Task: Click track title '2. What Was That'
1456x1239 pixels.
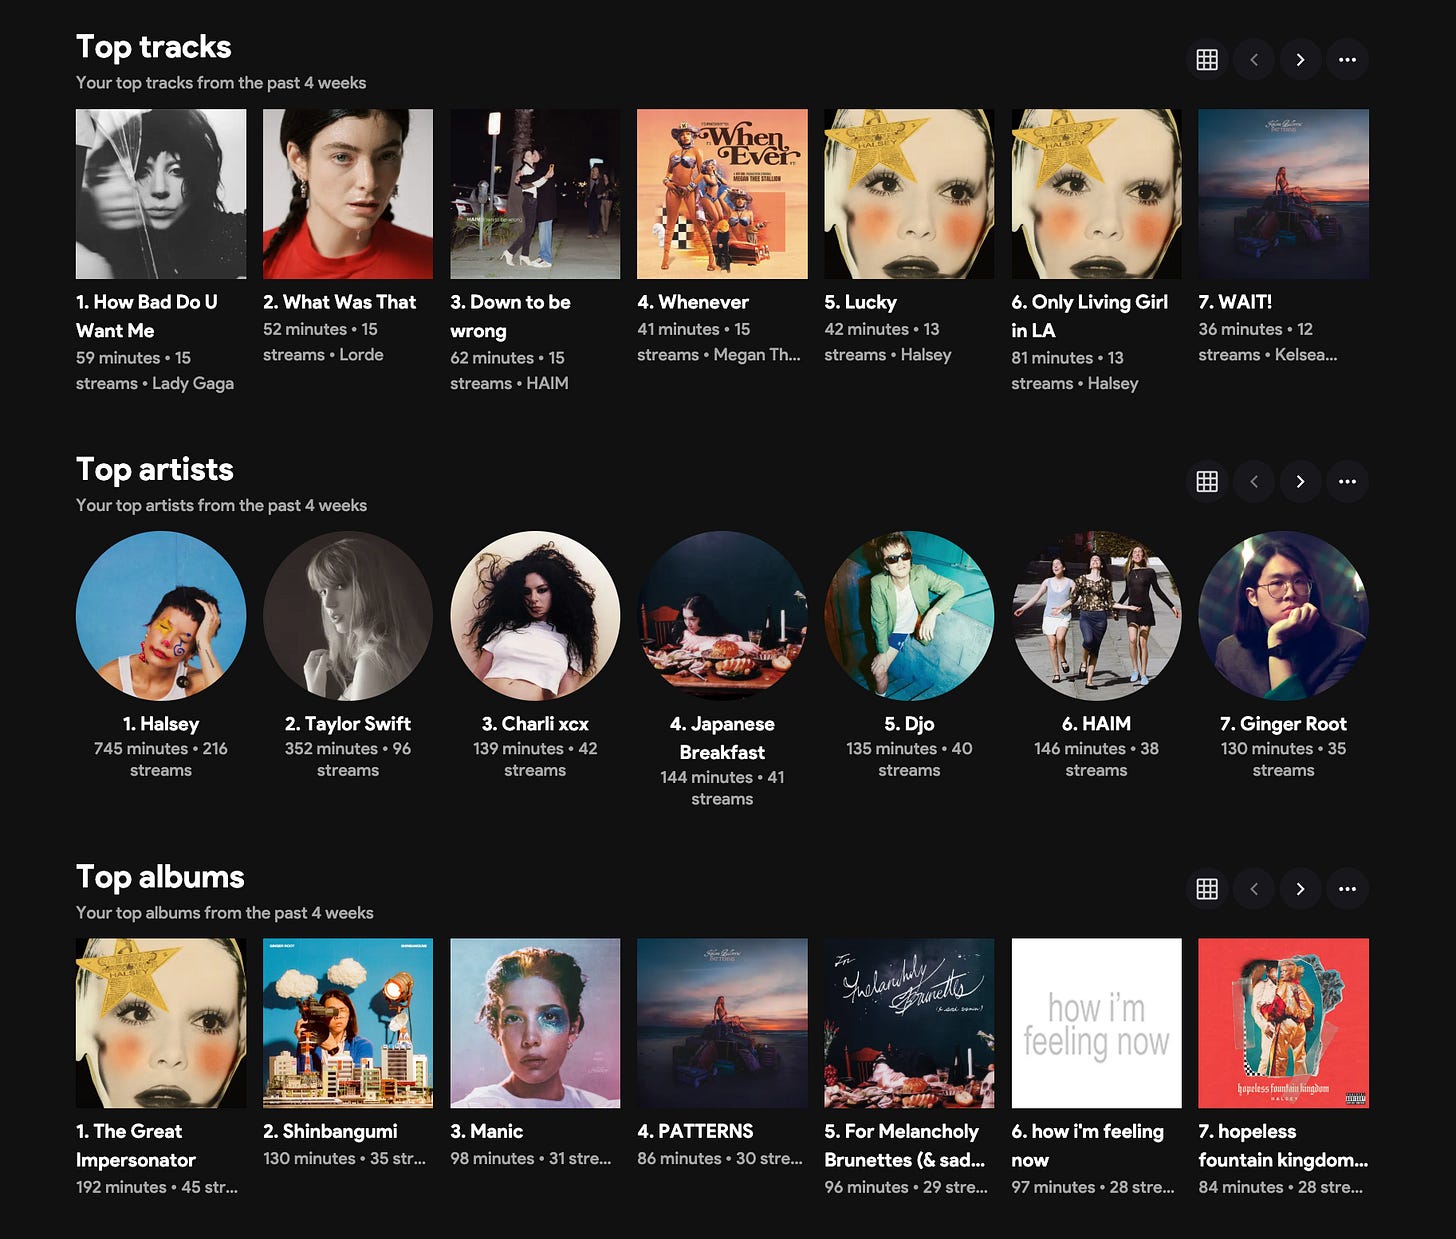Action: tap(340, 302)
